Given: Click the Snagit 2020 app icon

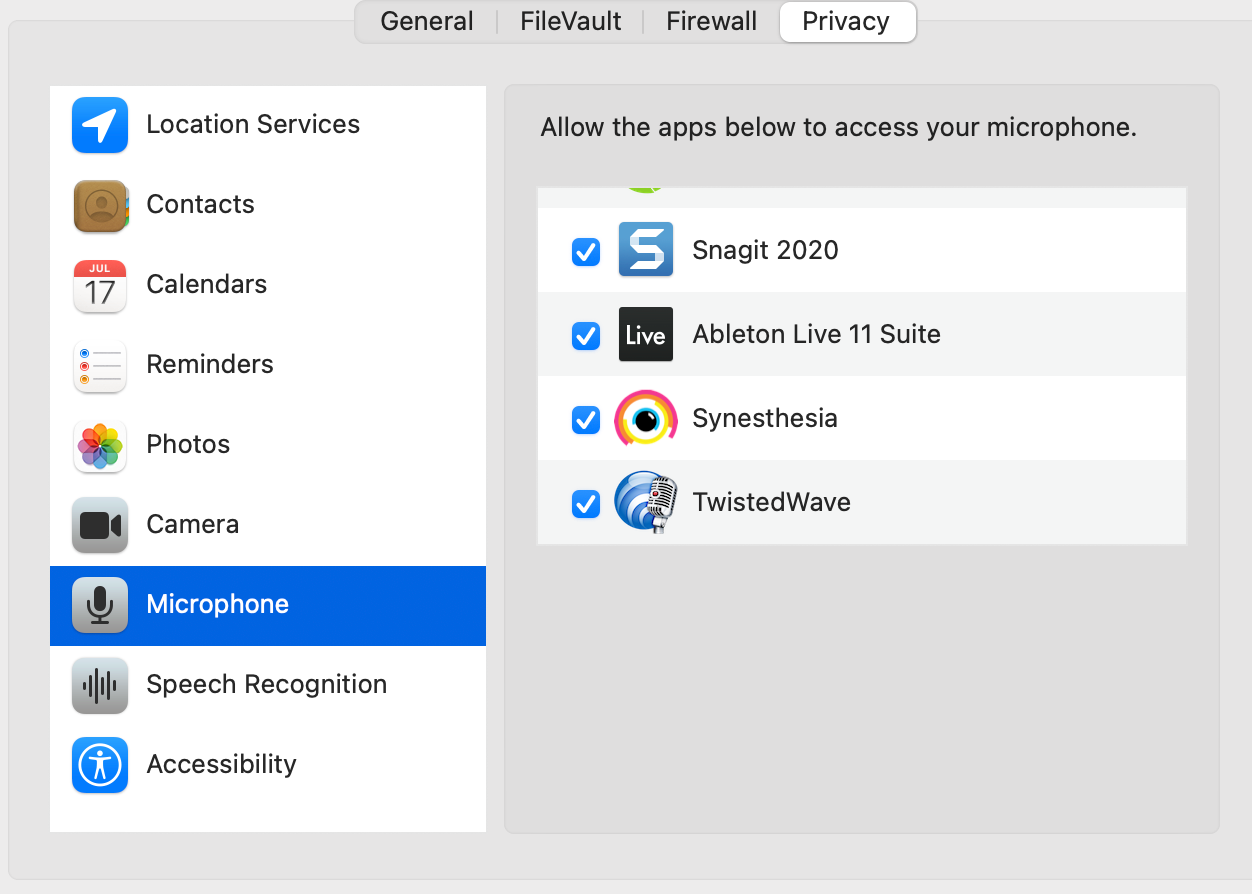Looking at the screenshot, I should coord(645,250).
